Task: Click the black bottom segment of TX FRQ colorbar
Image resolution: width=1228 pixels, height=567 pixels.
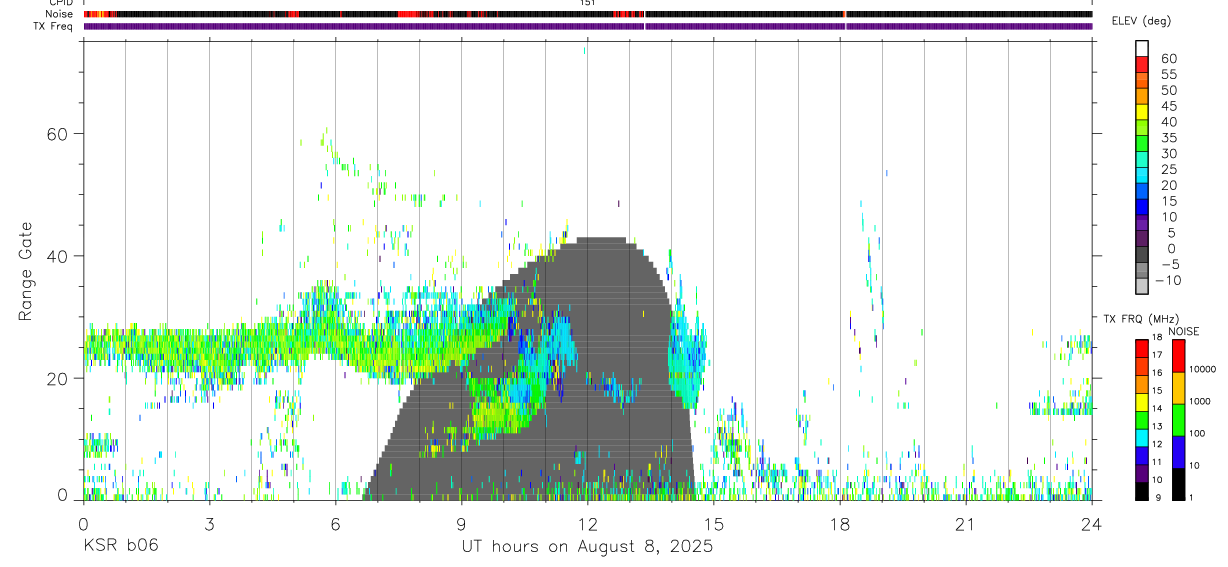Action: pyautogui.click(x=1142, y=491)
